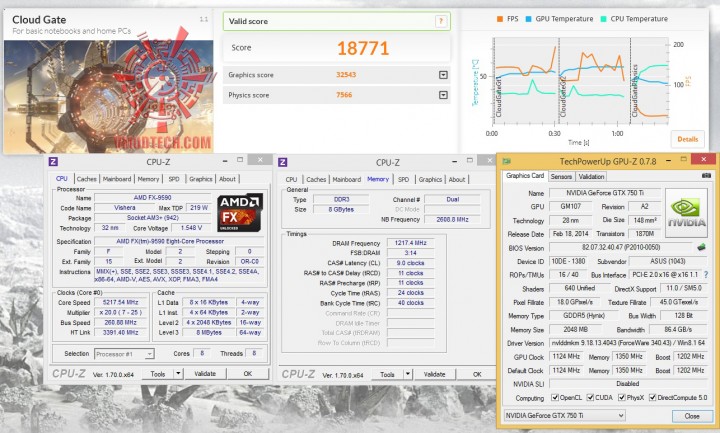Click the GPU-Z BIOS save chip icon

tap(701, 247)
